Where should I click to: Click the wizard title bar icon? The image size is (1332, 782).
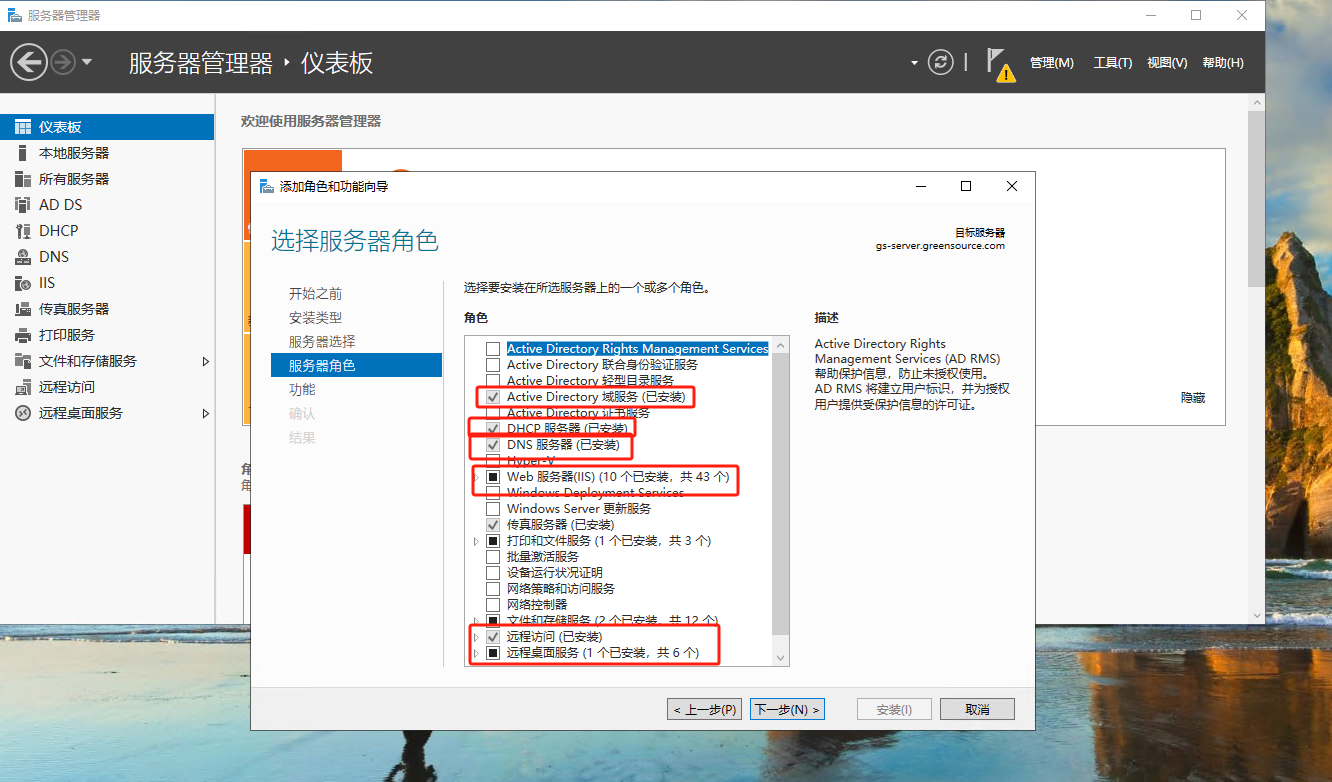point(266,186)
